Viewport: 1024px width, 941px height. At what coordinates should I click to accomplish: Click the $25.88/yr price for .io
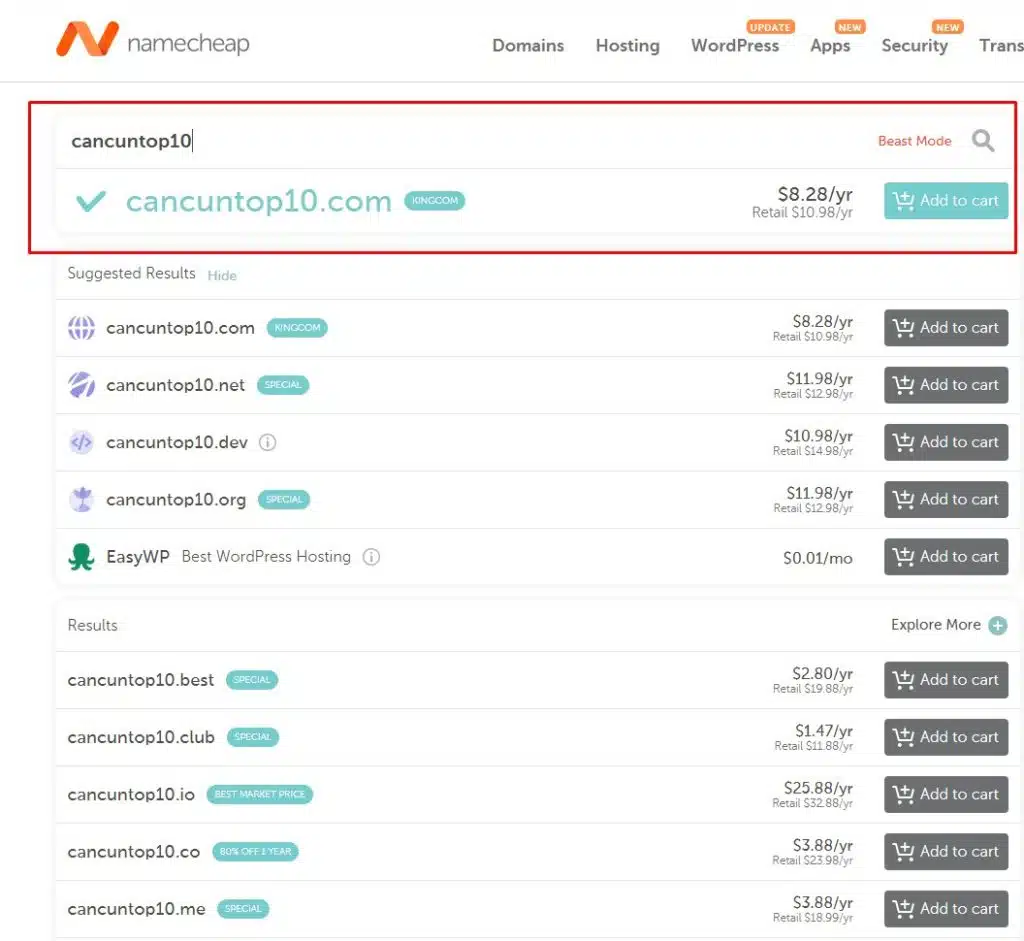[x=818, y=788]
